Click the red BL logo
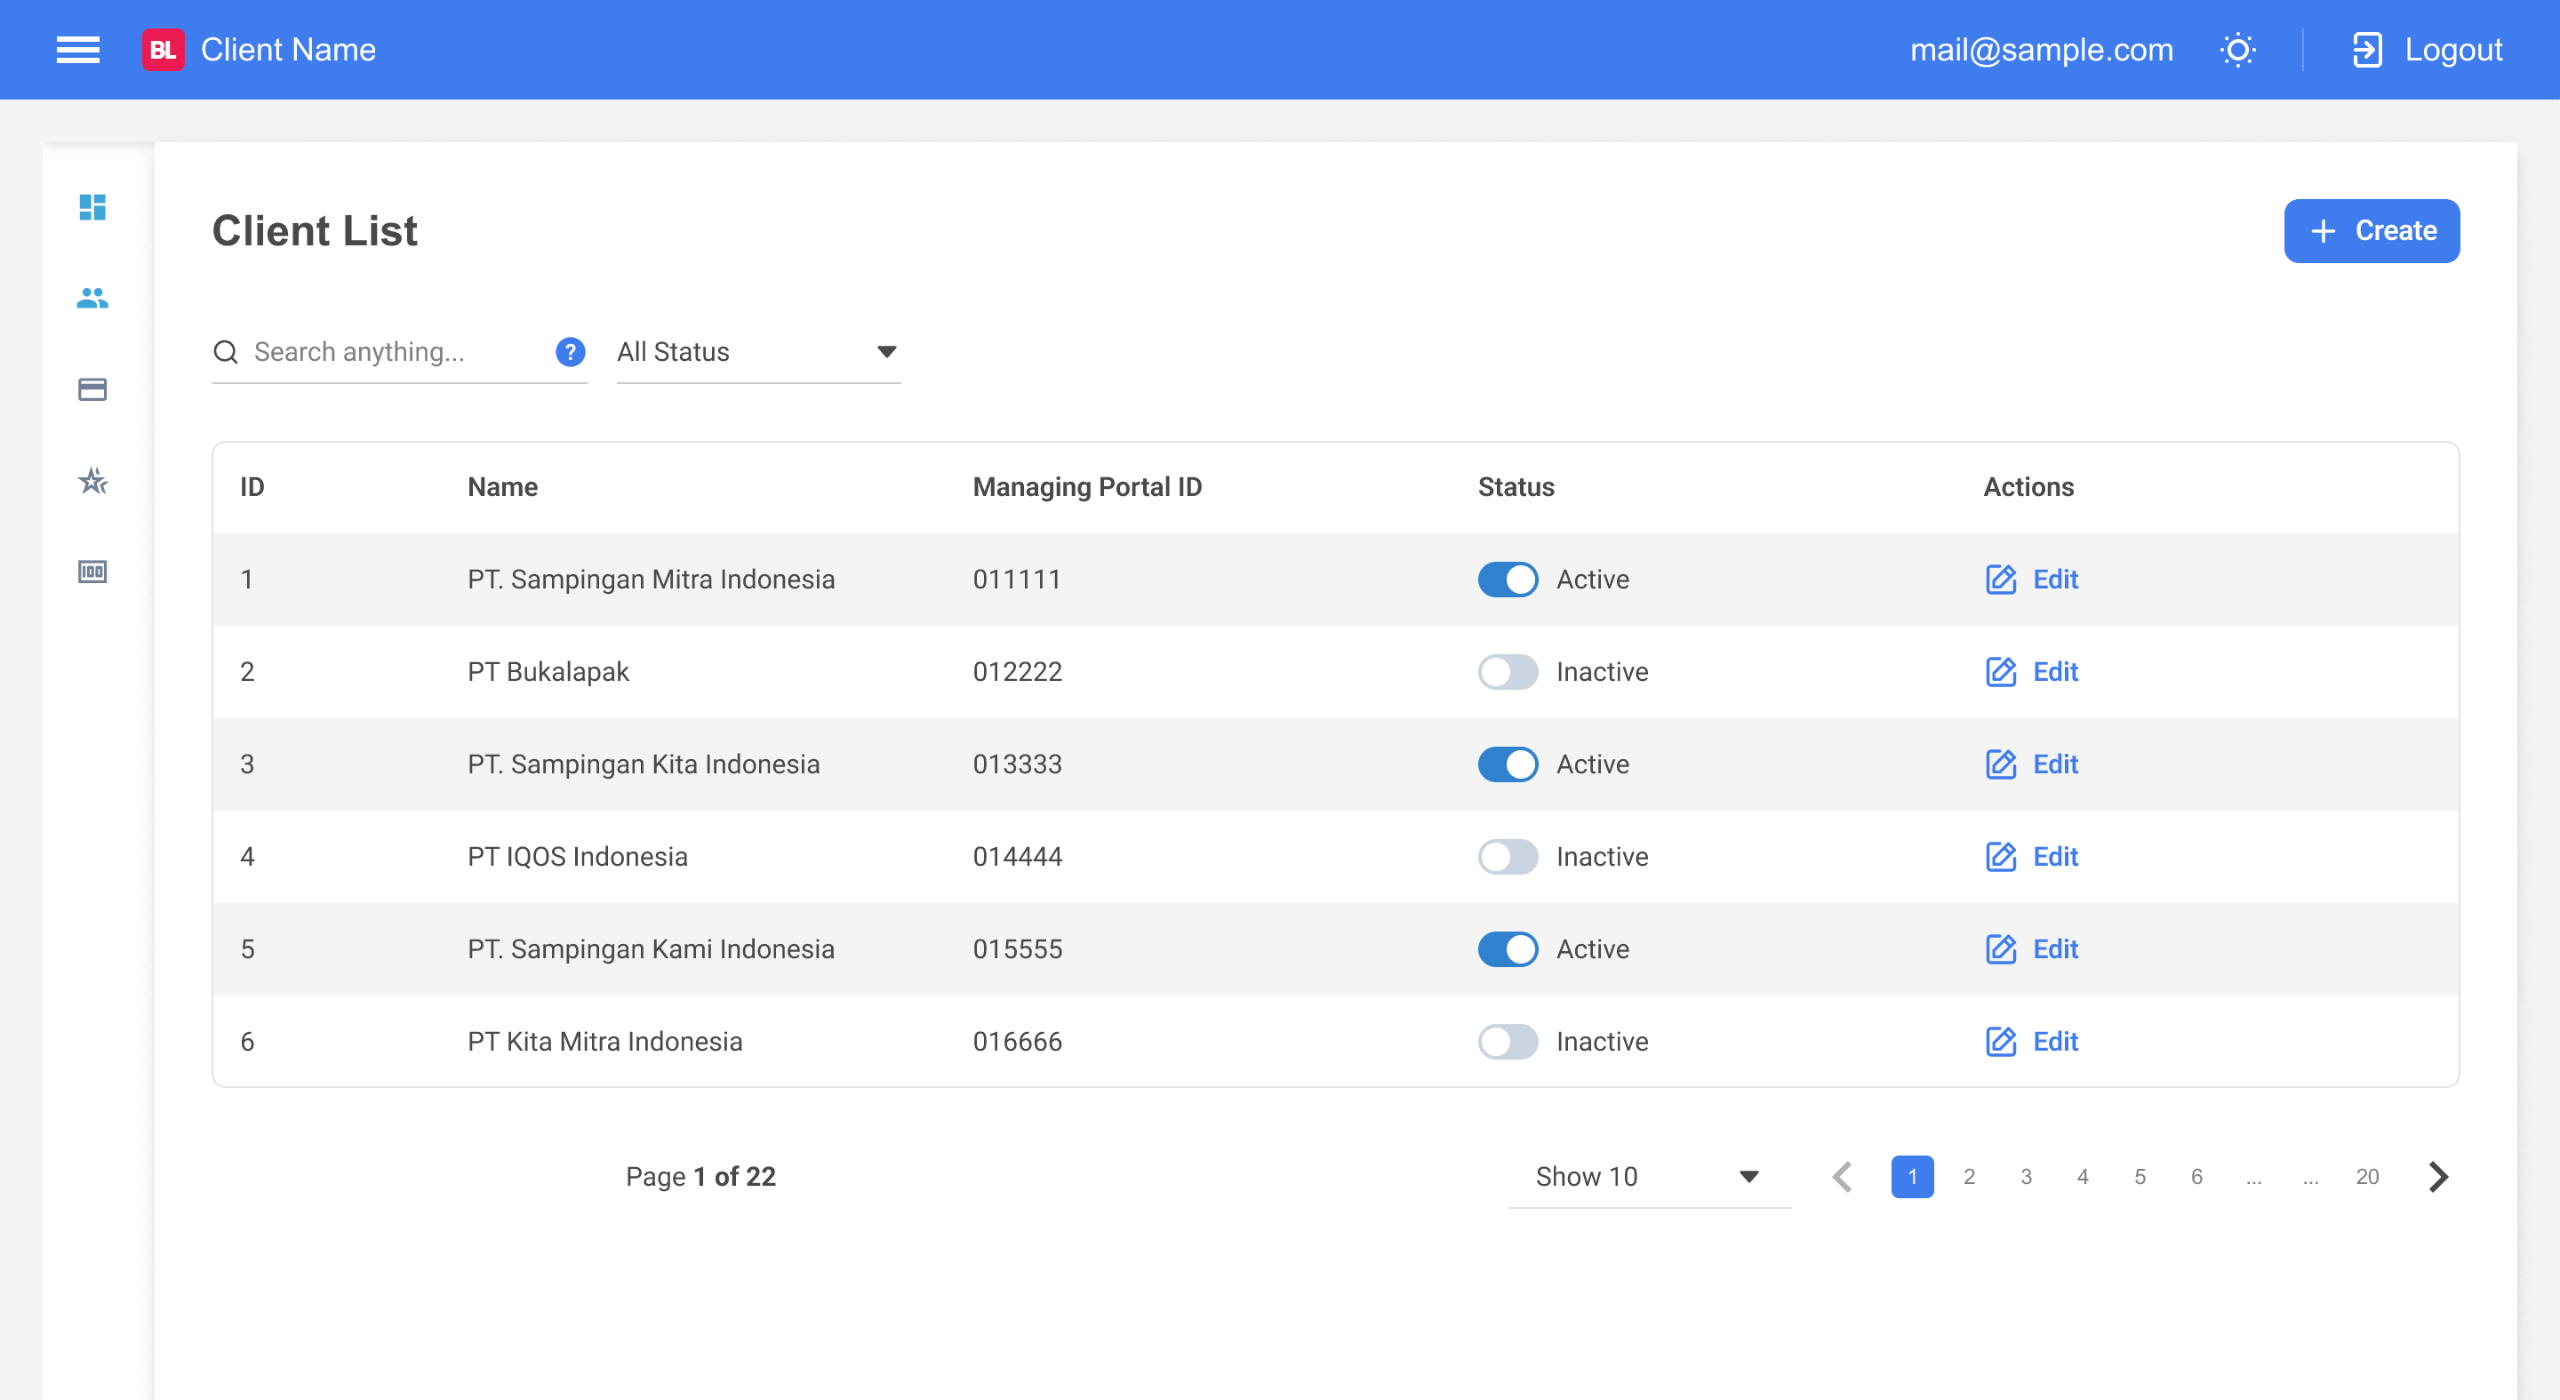 pos(163,50)
